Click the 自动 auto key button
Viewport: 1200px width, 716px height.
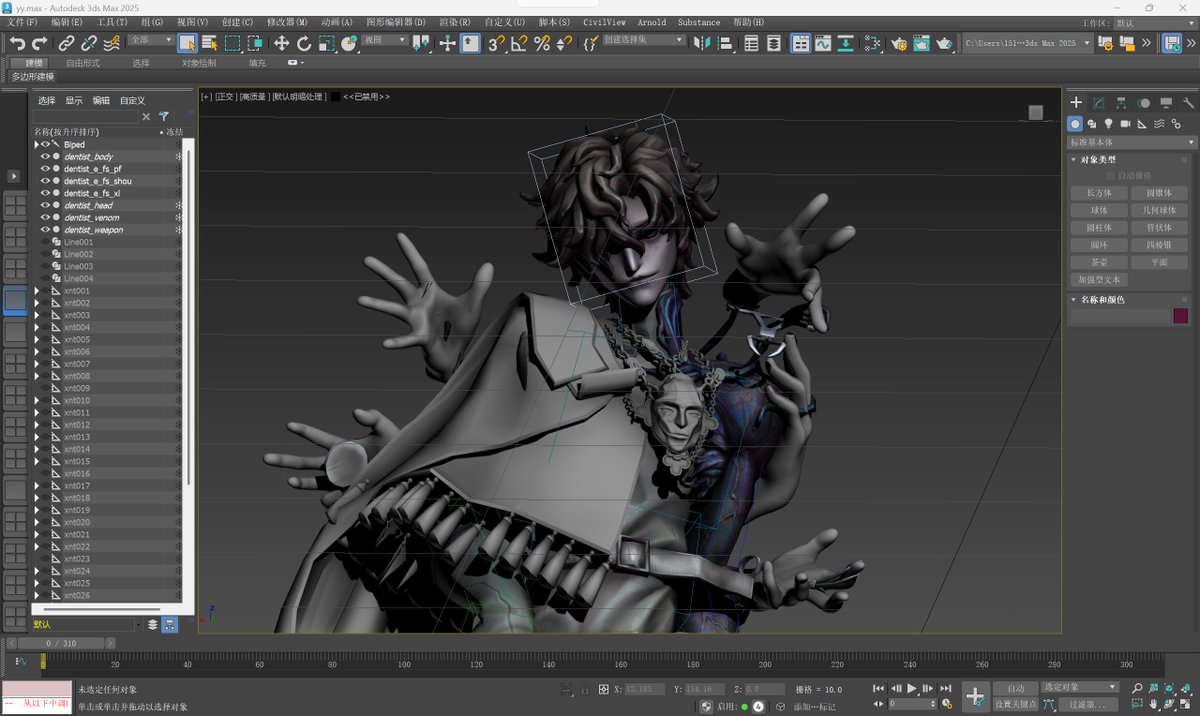coord(1015,688)
